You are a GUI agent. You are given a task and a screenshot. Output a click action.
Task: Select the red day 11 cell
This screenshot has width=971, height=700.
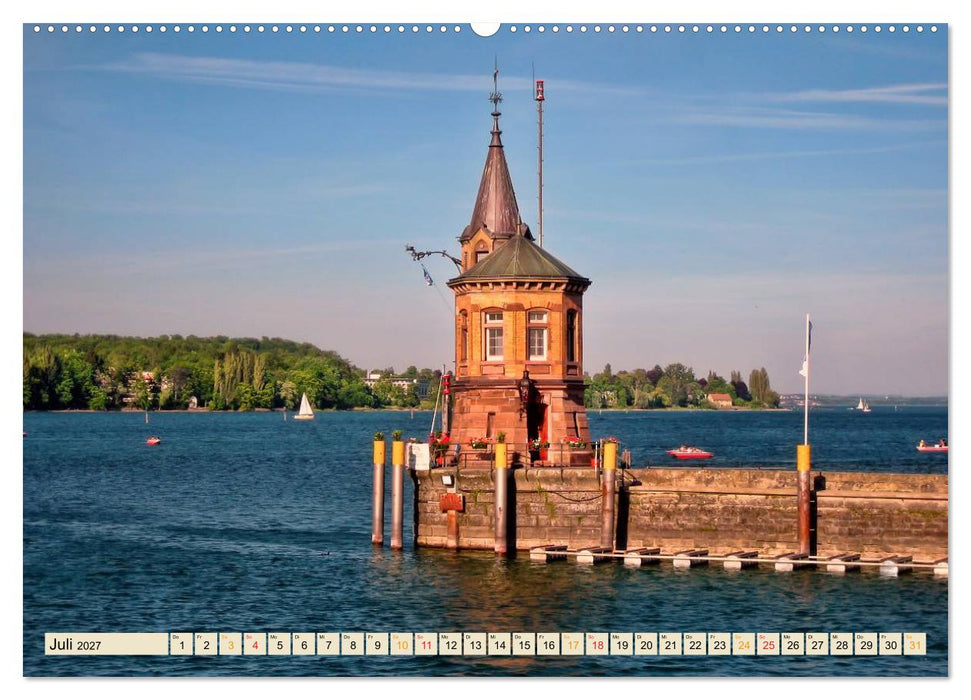[426, 644]
